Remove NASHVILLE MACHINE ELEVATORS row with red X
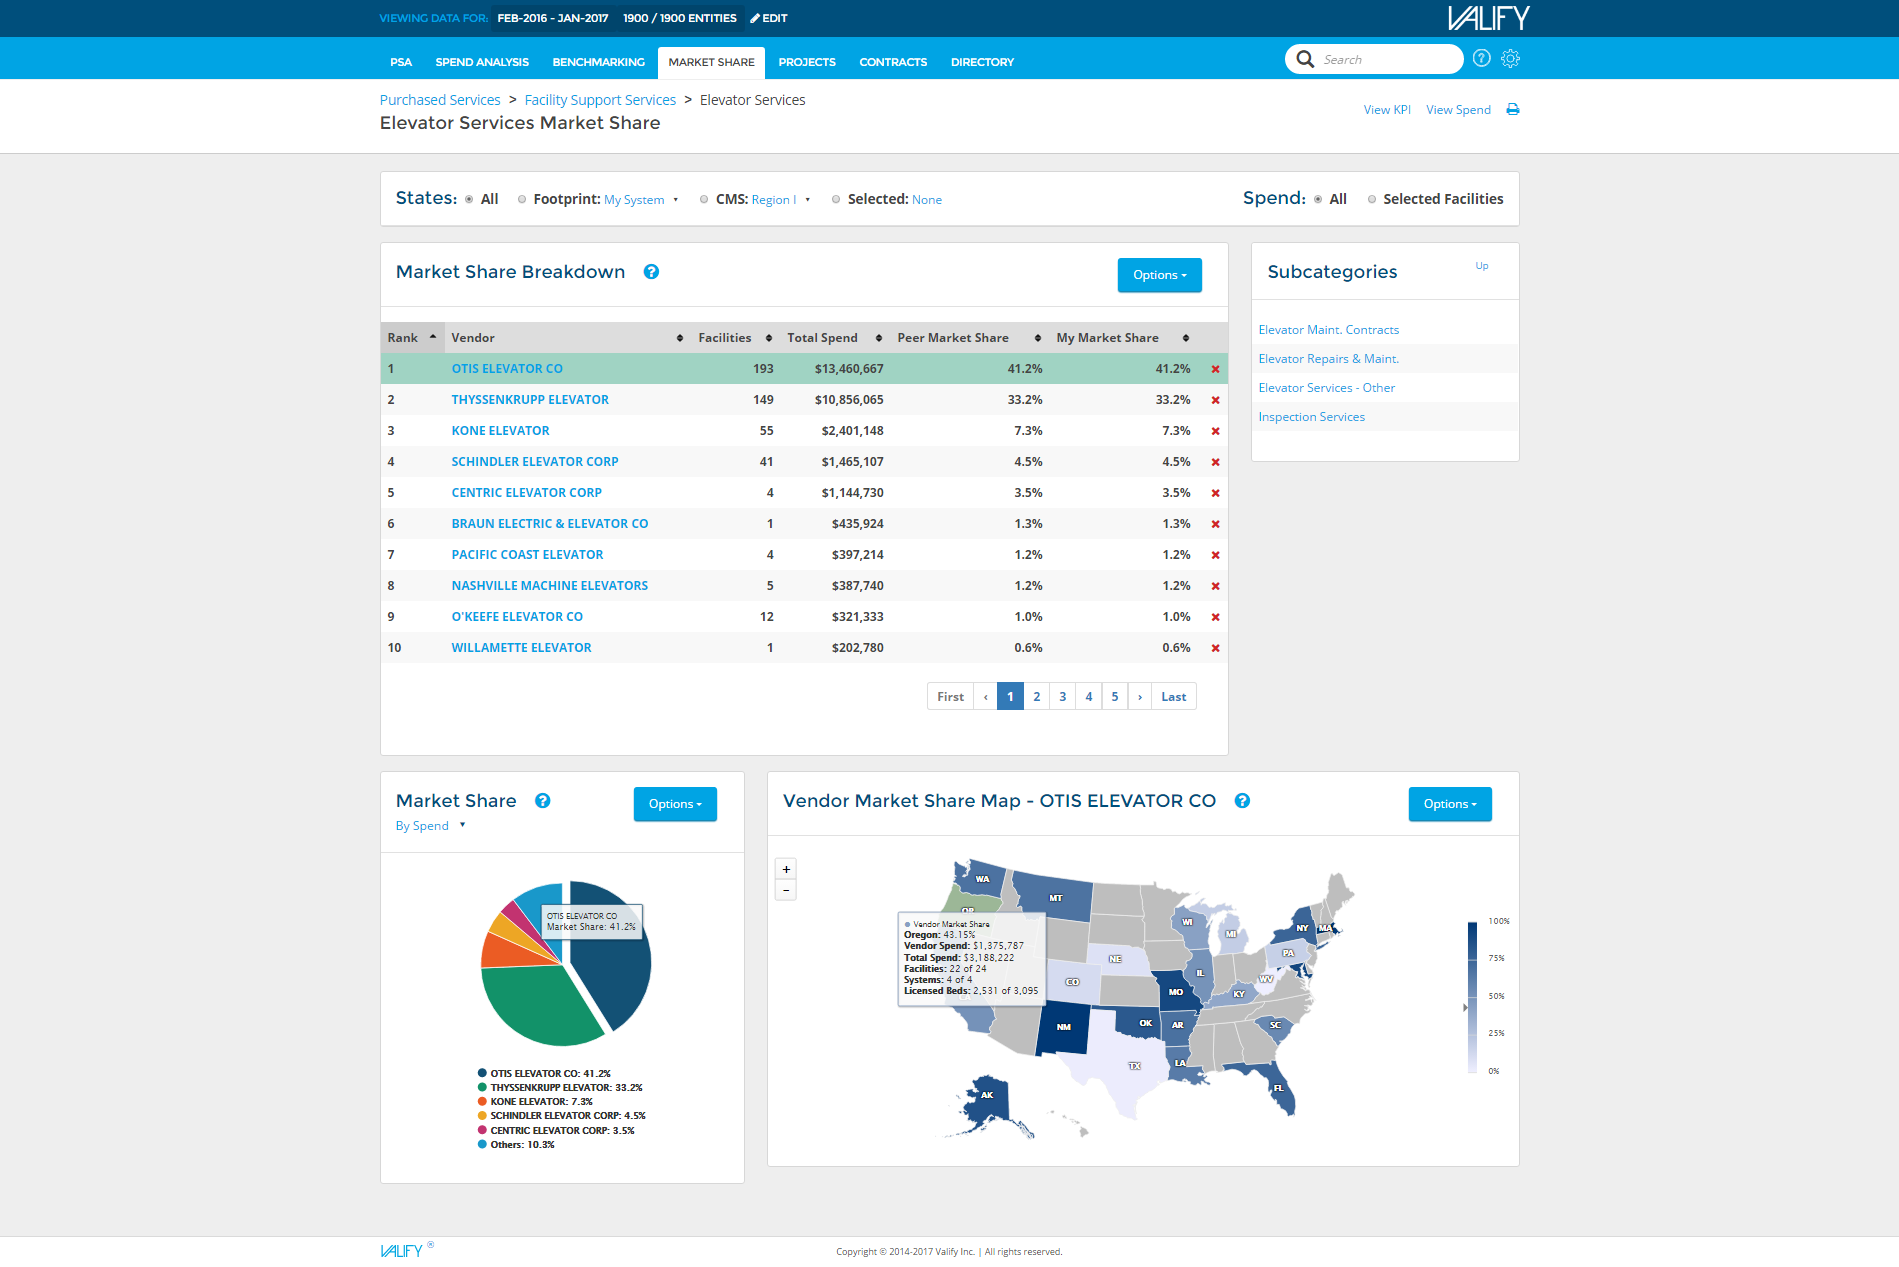Screen dimensions: 1899x1267 1215,586
